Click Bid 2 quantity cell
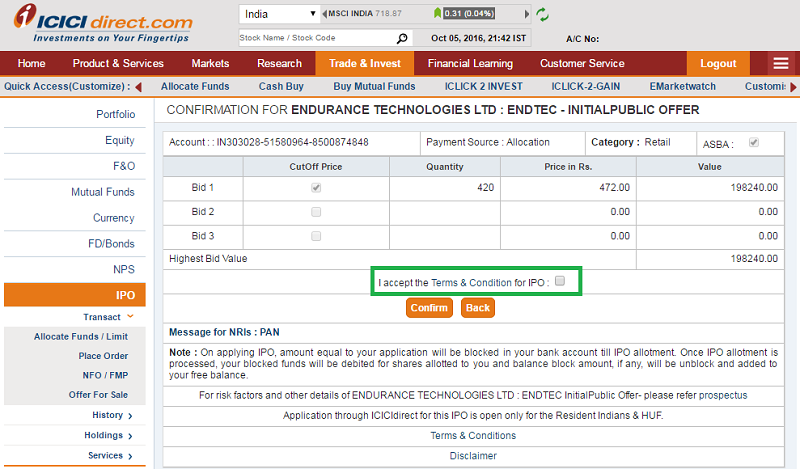 click(x=445, y=212)
